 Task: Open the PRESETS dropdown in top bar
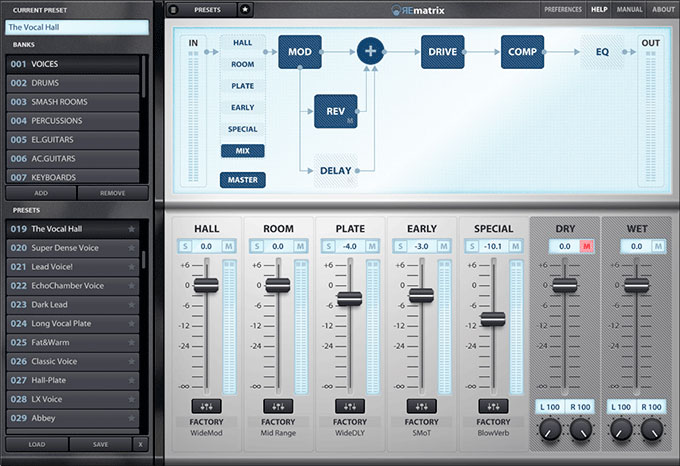pos(208,9)
